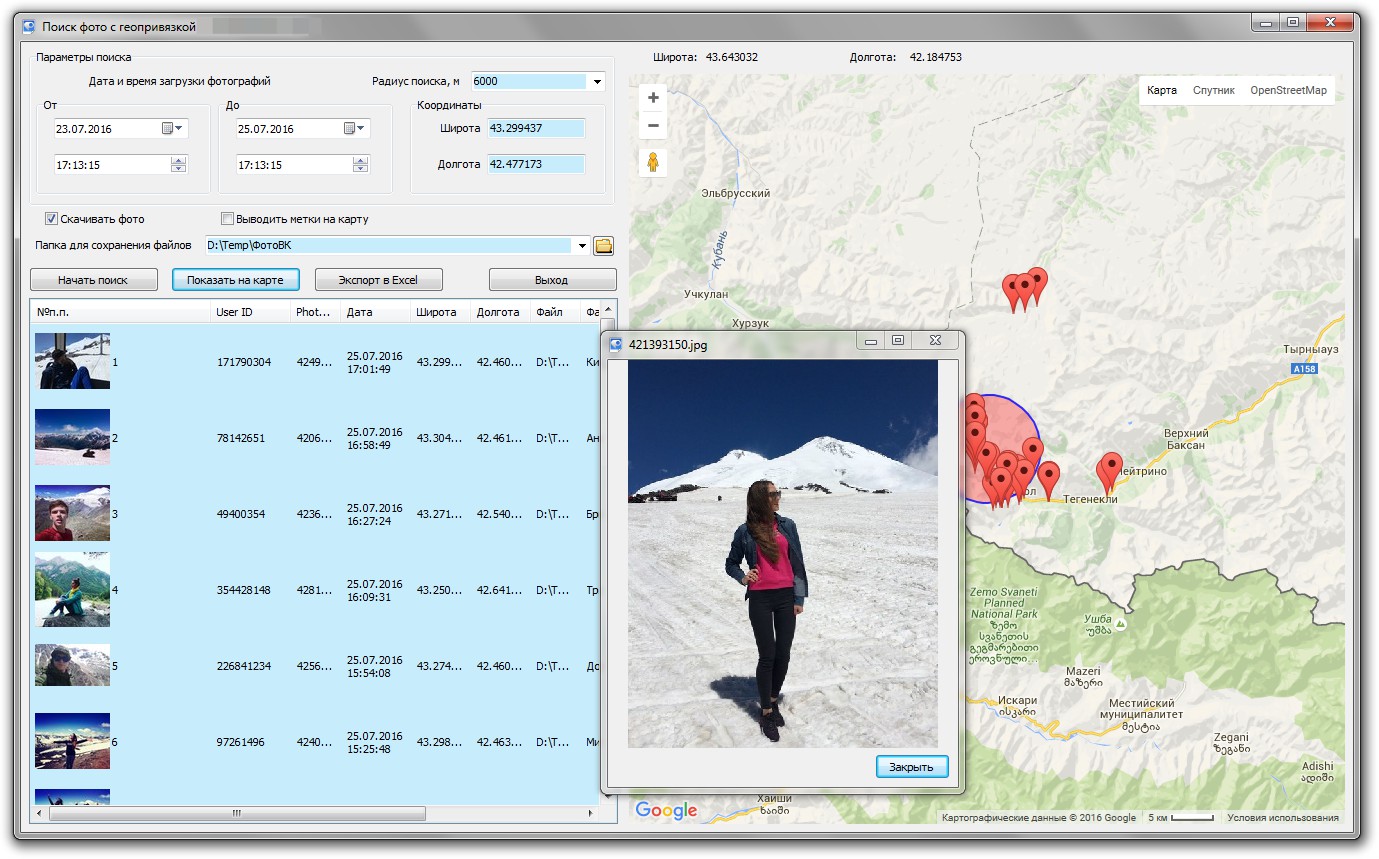
Task: Click date cell "25.07.2016 16:27:24"
Action: tap(375, 514)
